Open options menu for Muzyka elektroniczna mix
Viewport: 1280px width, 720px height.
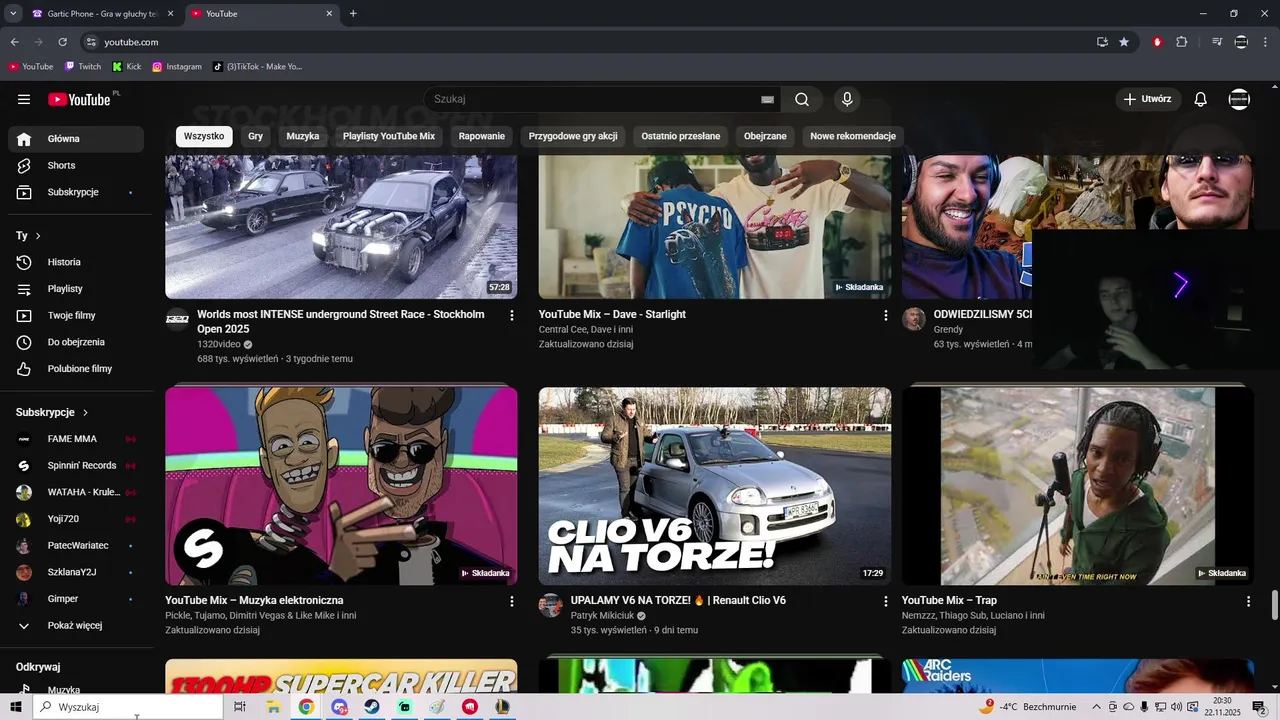coord(512,601)
